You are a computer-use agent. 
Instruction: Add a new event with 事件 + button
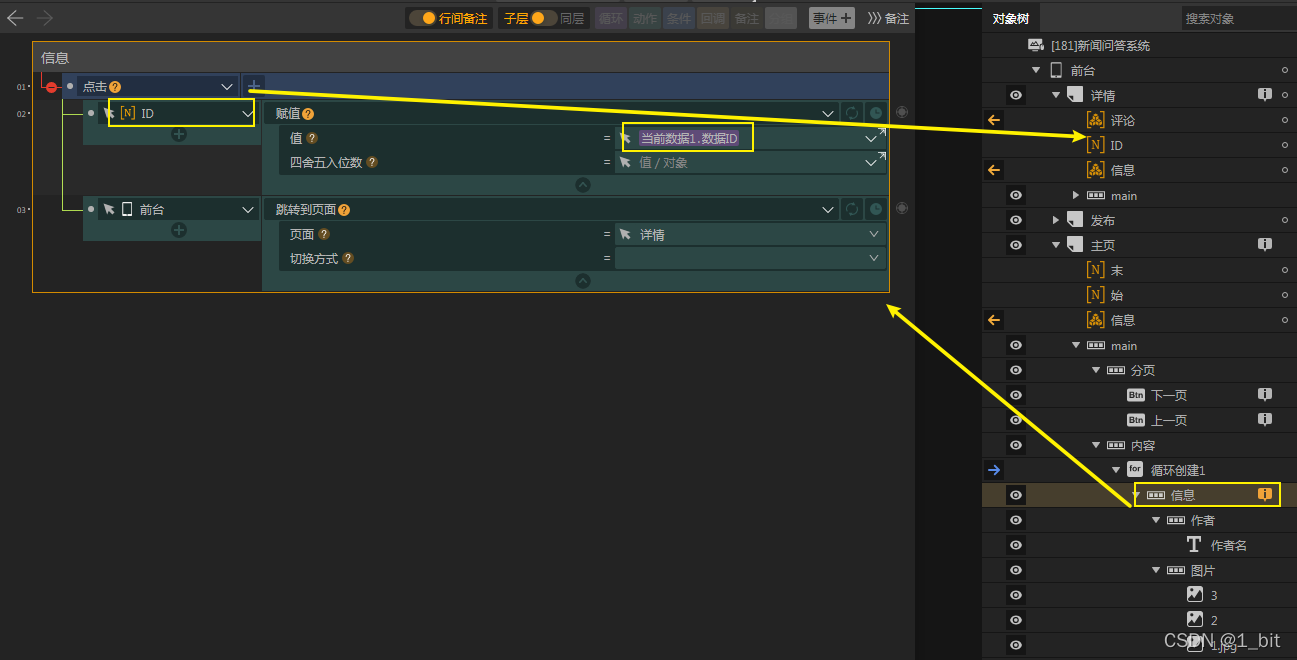pos(832,18)
